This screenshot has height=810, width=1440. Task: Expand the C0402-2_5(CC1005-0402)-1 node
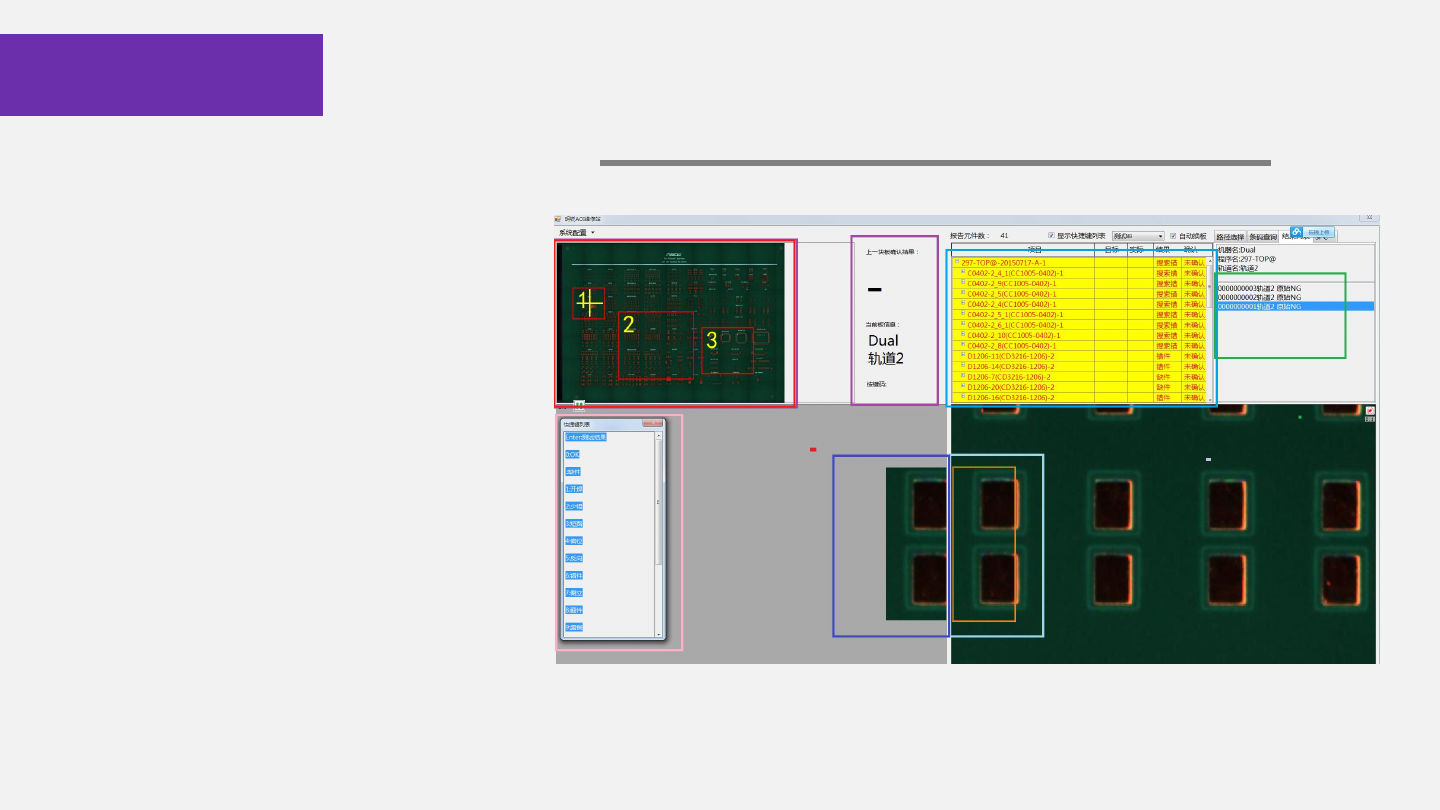963,294
